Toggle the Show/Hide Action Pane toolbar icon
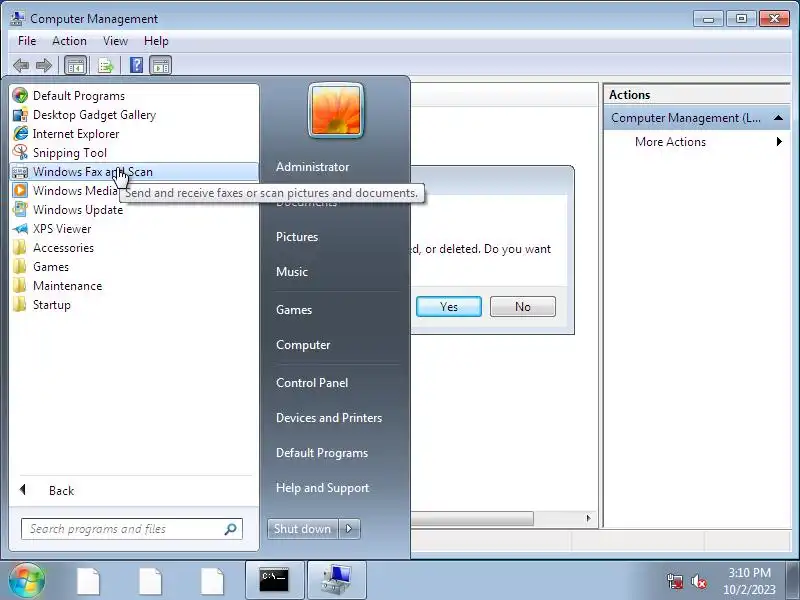The image size is (800, 600). click(x=161, y=65)
